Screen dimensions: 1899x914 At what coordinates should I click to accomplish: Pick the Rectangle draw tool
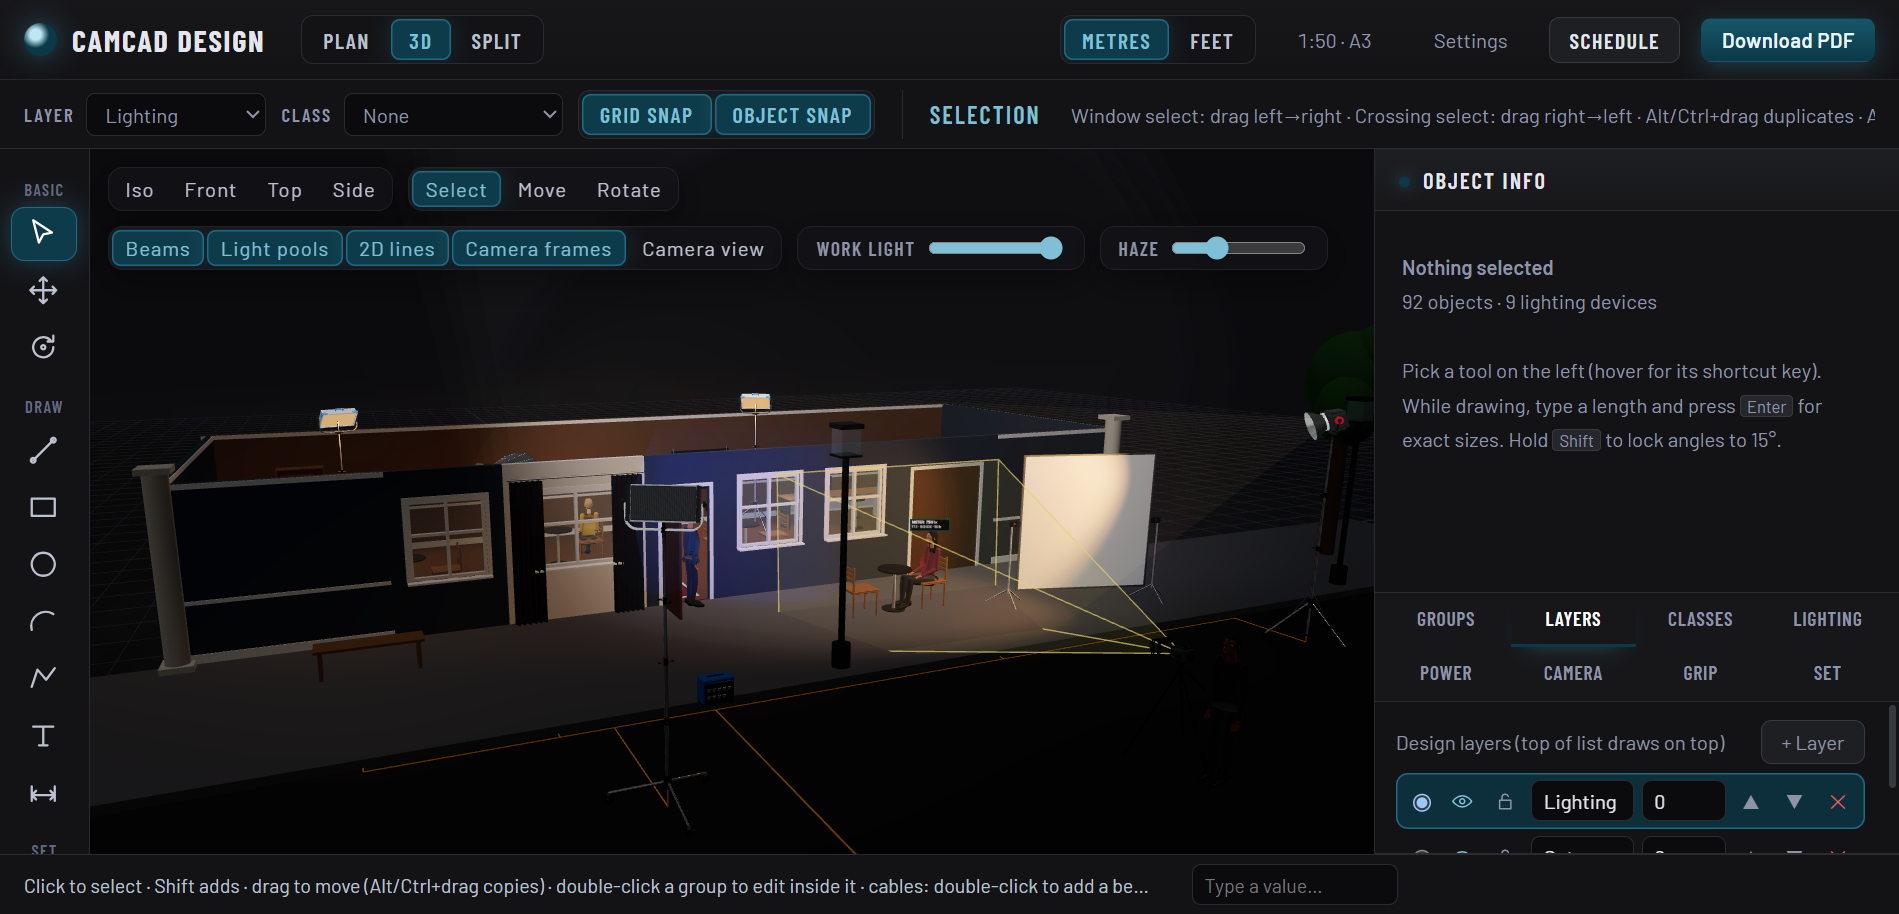pyautogui.click(x=43, y=508)
